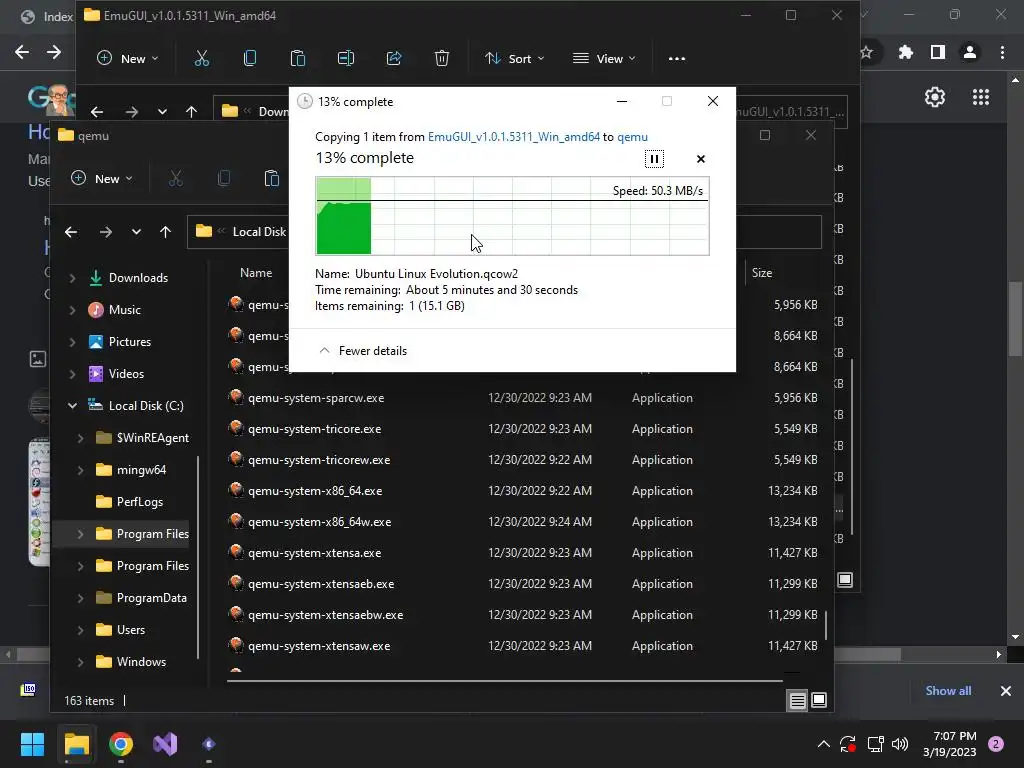Open recent locations chevron in qemu window
This screenshot has width=1024, height=768.
point(136,232)
